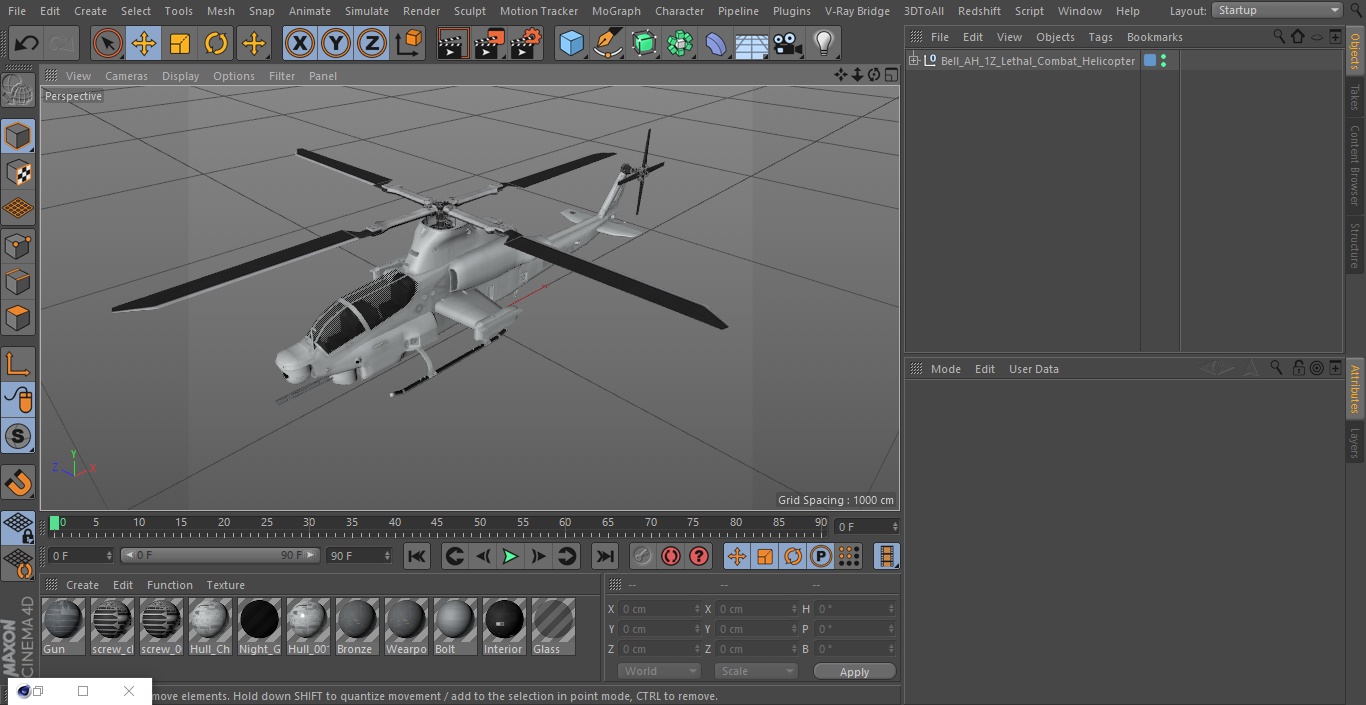Screen dimensions: 1366x705
Task: Activate the Rotate tool
Action: click(x=216, y=44)
